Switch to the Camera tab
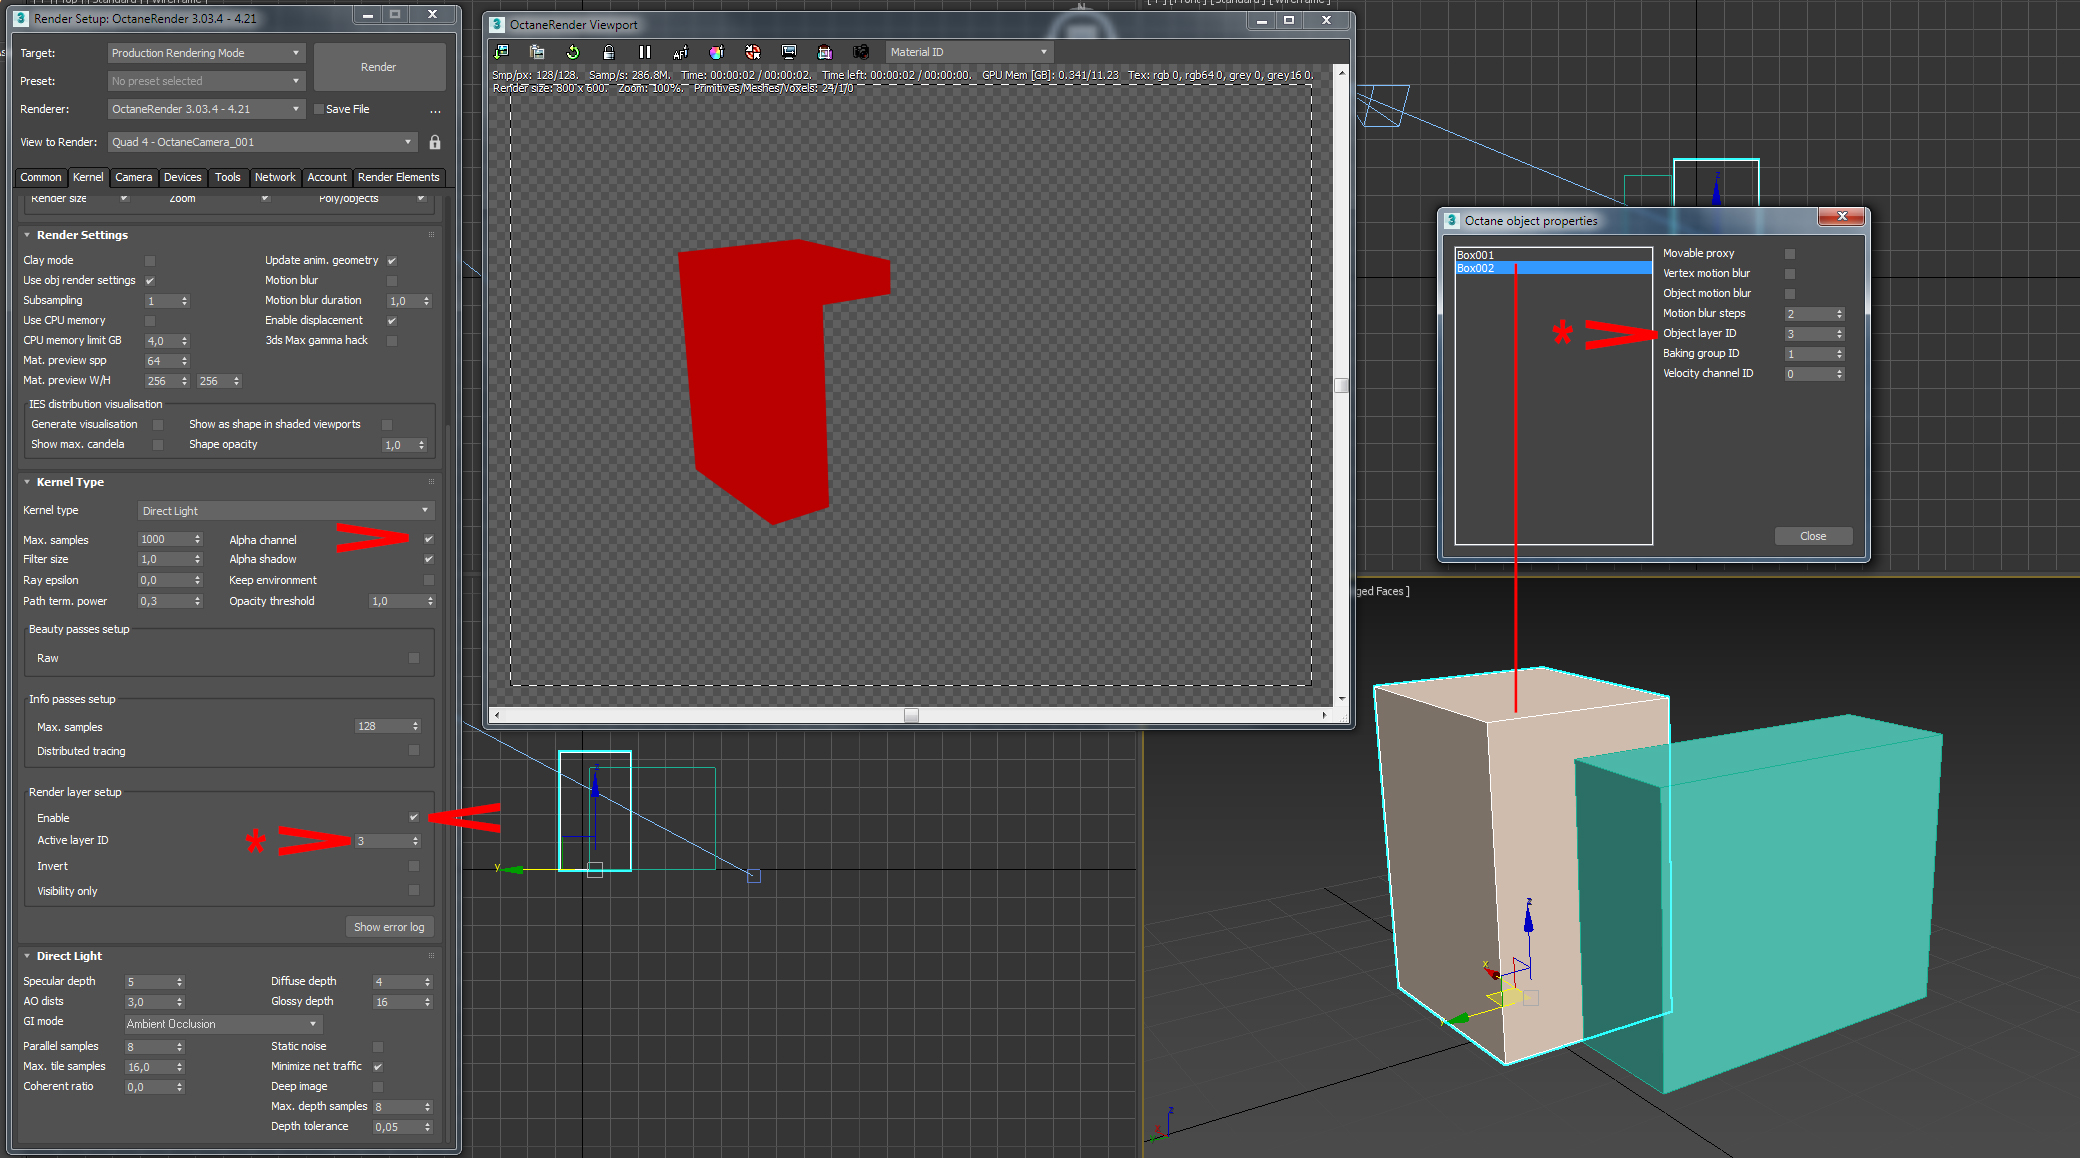 pos(133,177)
